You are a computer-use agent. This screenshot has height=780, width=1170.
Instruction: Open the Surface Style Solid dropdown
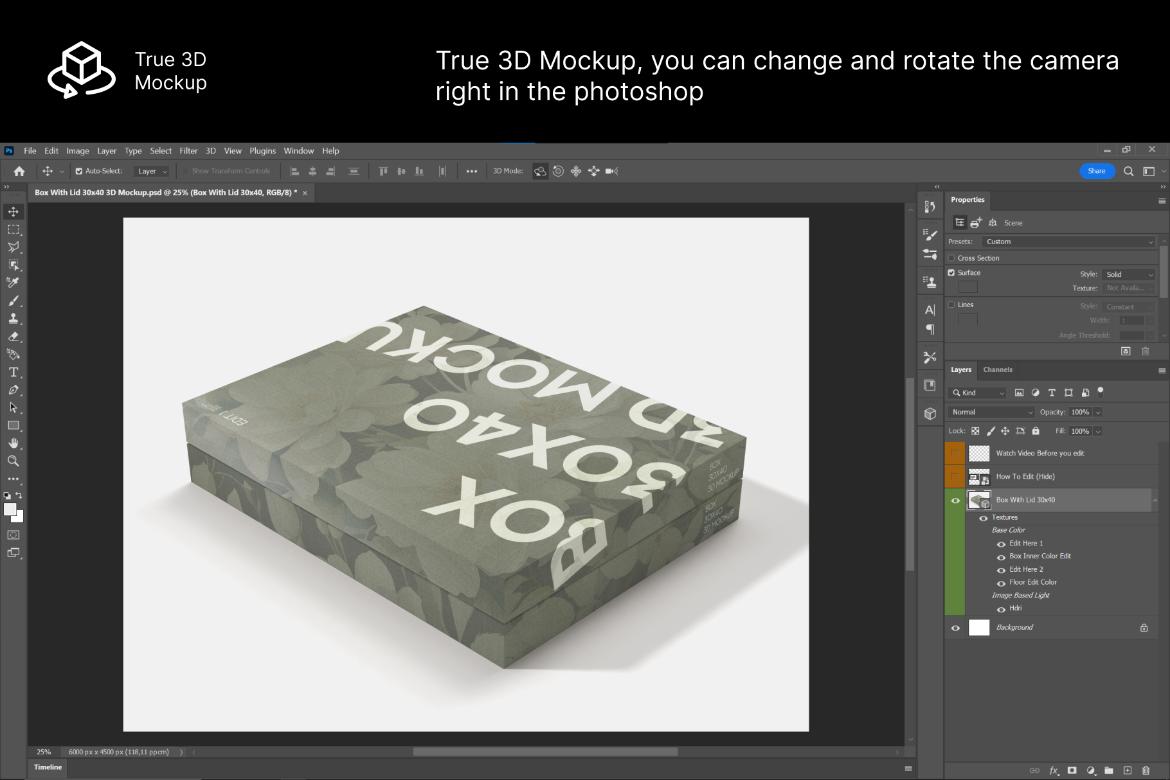point(1129,274)
